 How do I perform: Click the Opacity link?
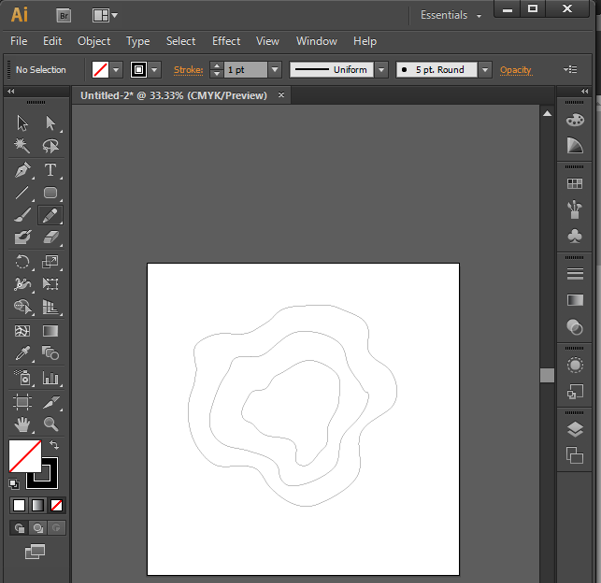[516, 70]
